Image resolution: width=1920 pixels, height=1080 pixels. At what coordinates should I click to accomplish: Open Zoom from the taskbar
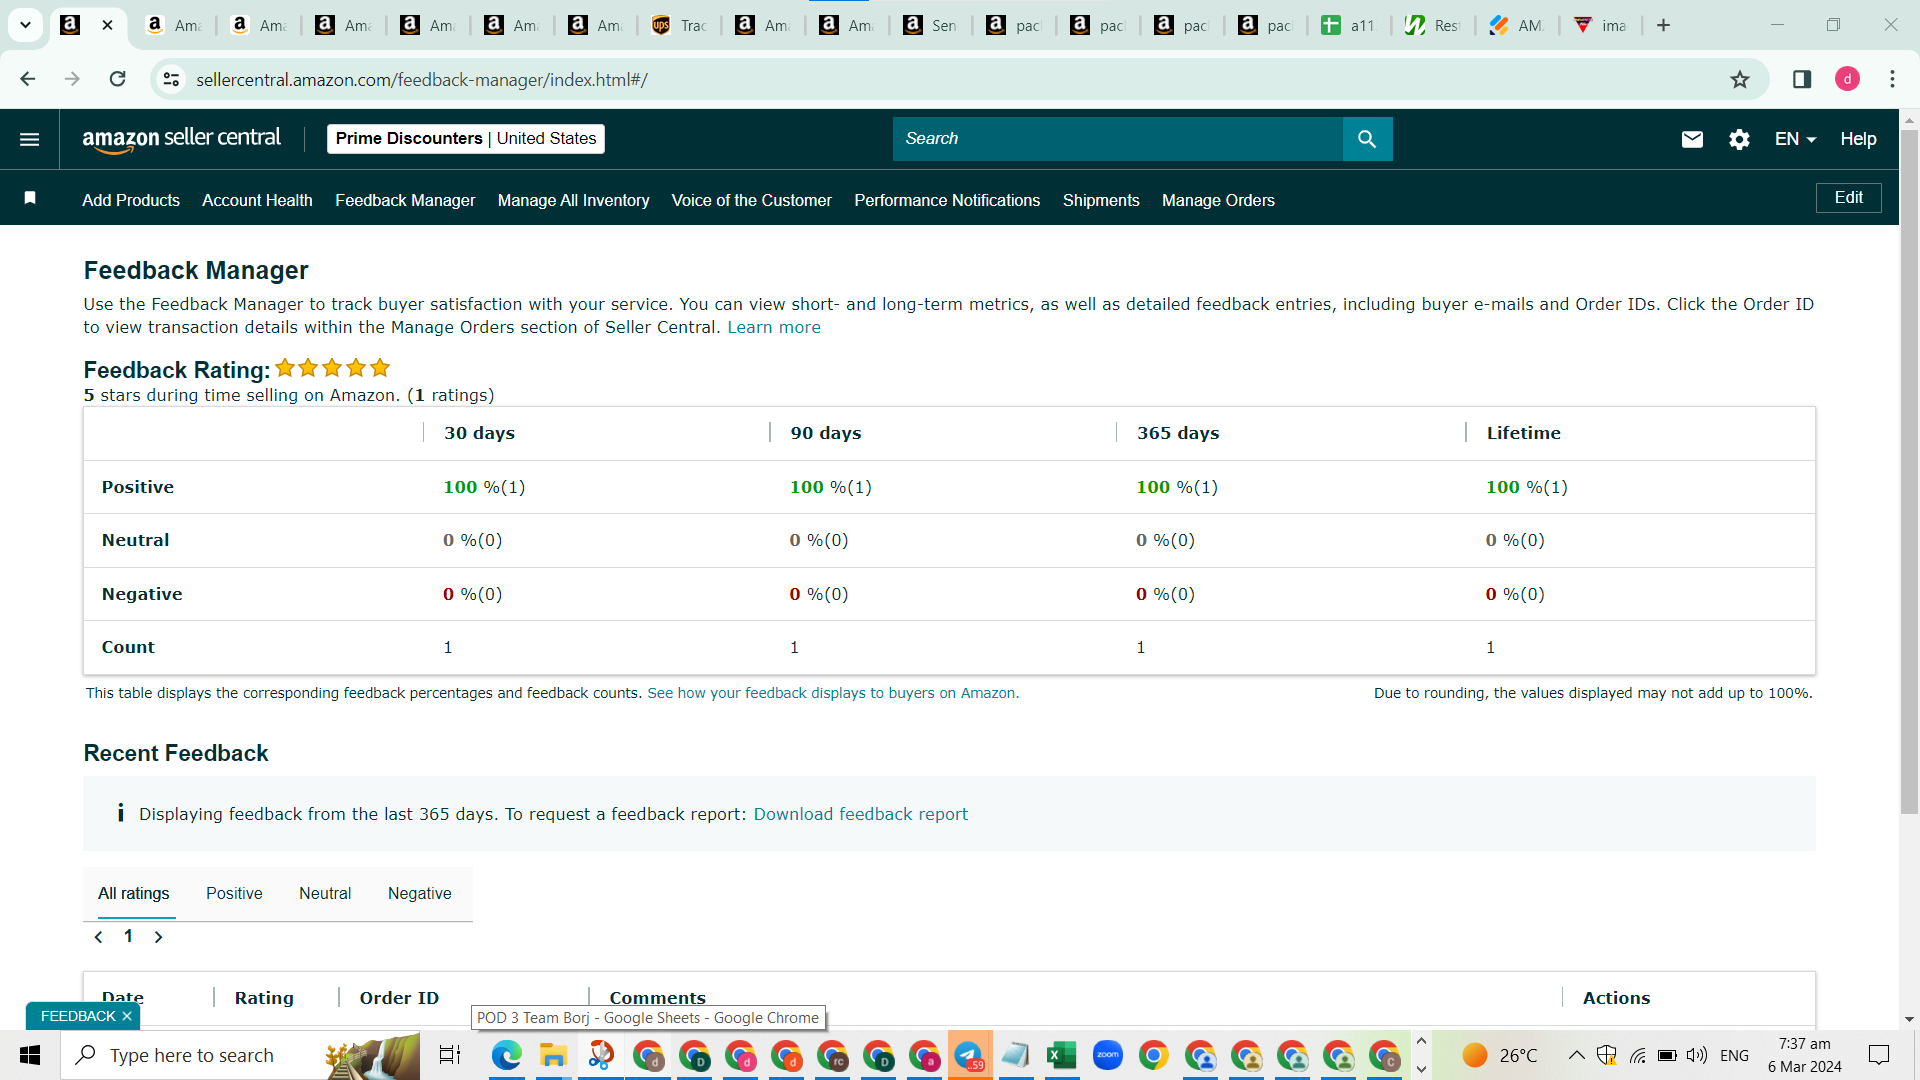pyautogui.click(x=1107, y=1055)
